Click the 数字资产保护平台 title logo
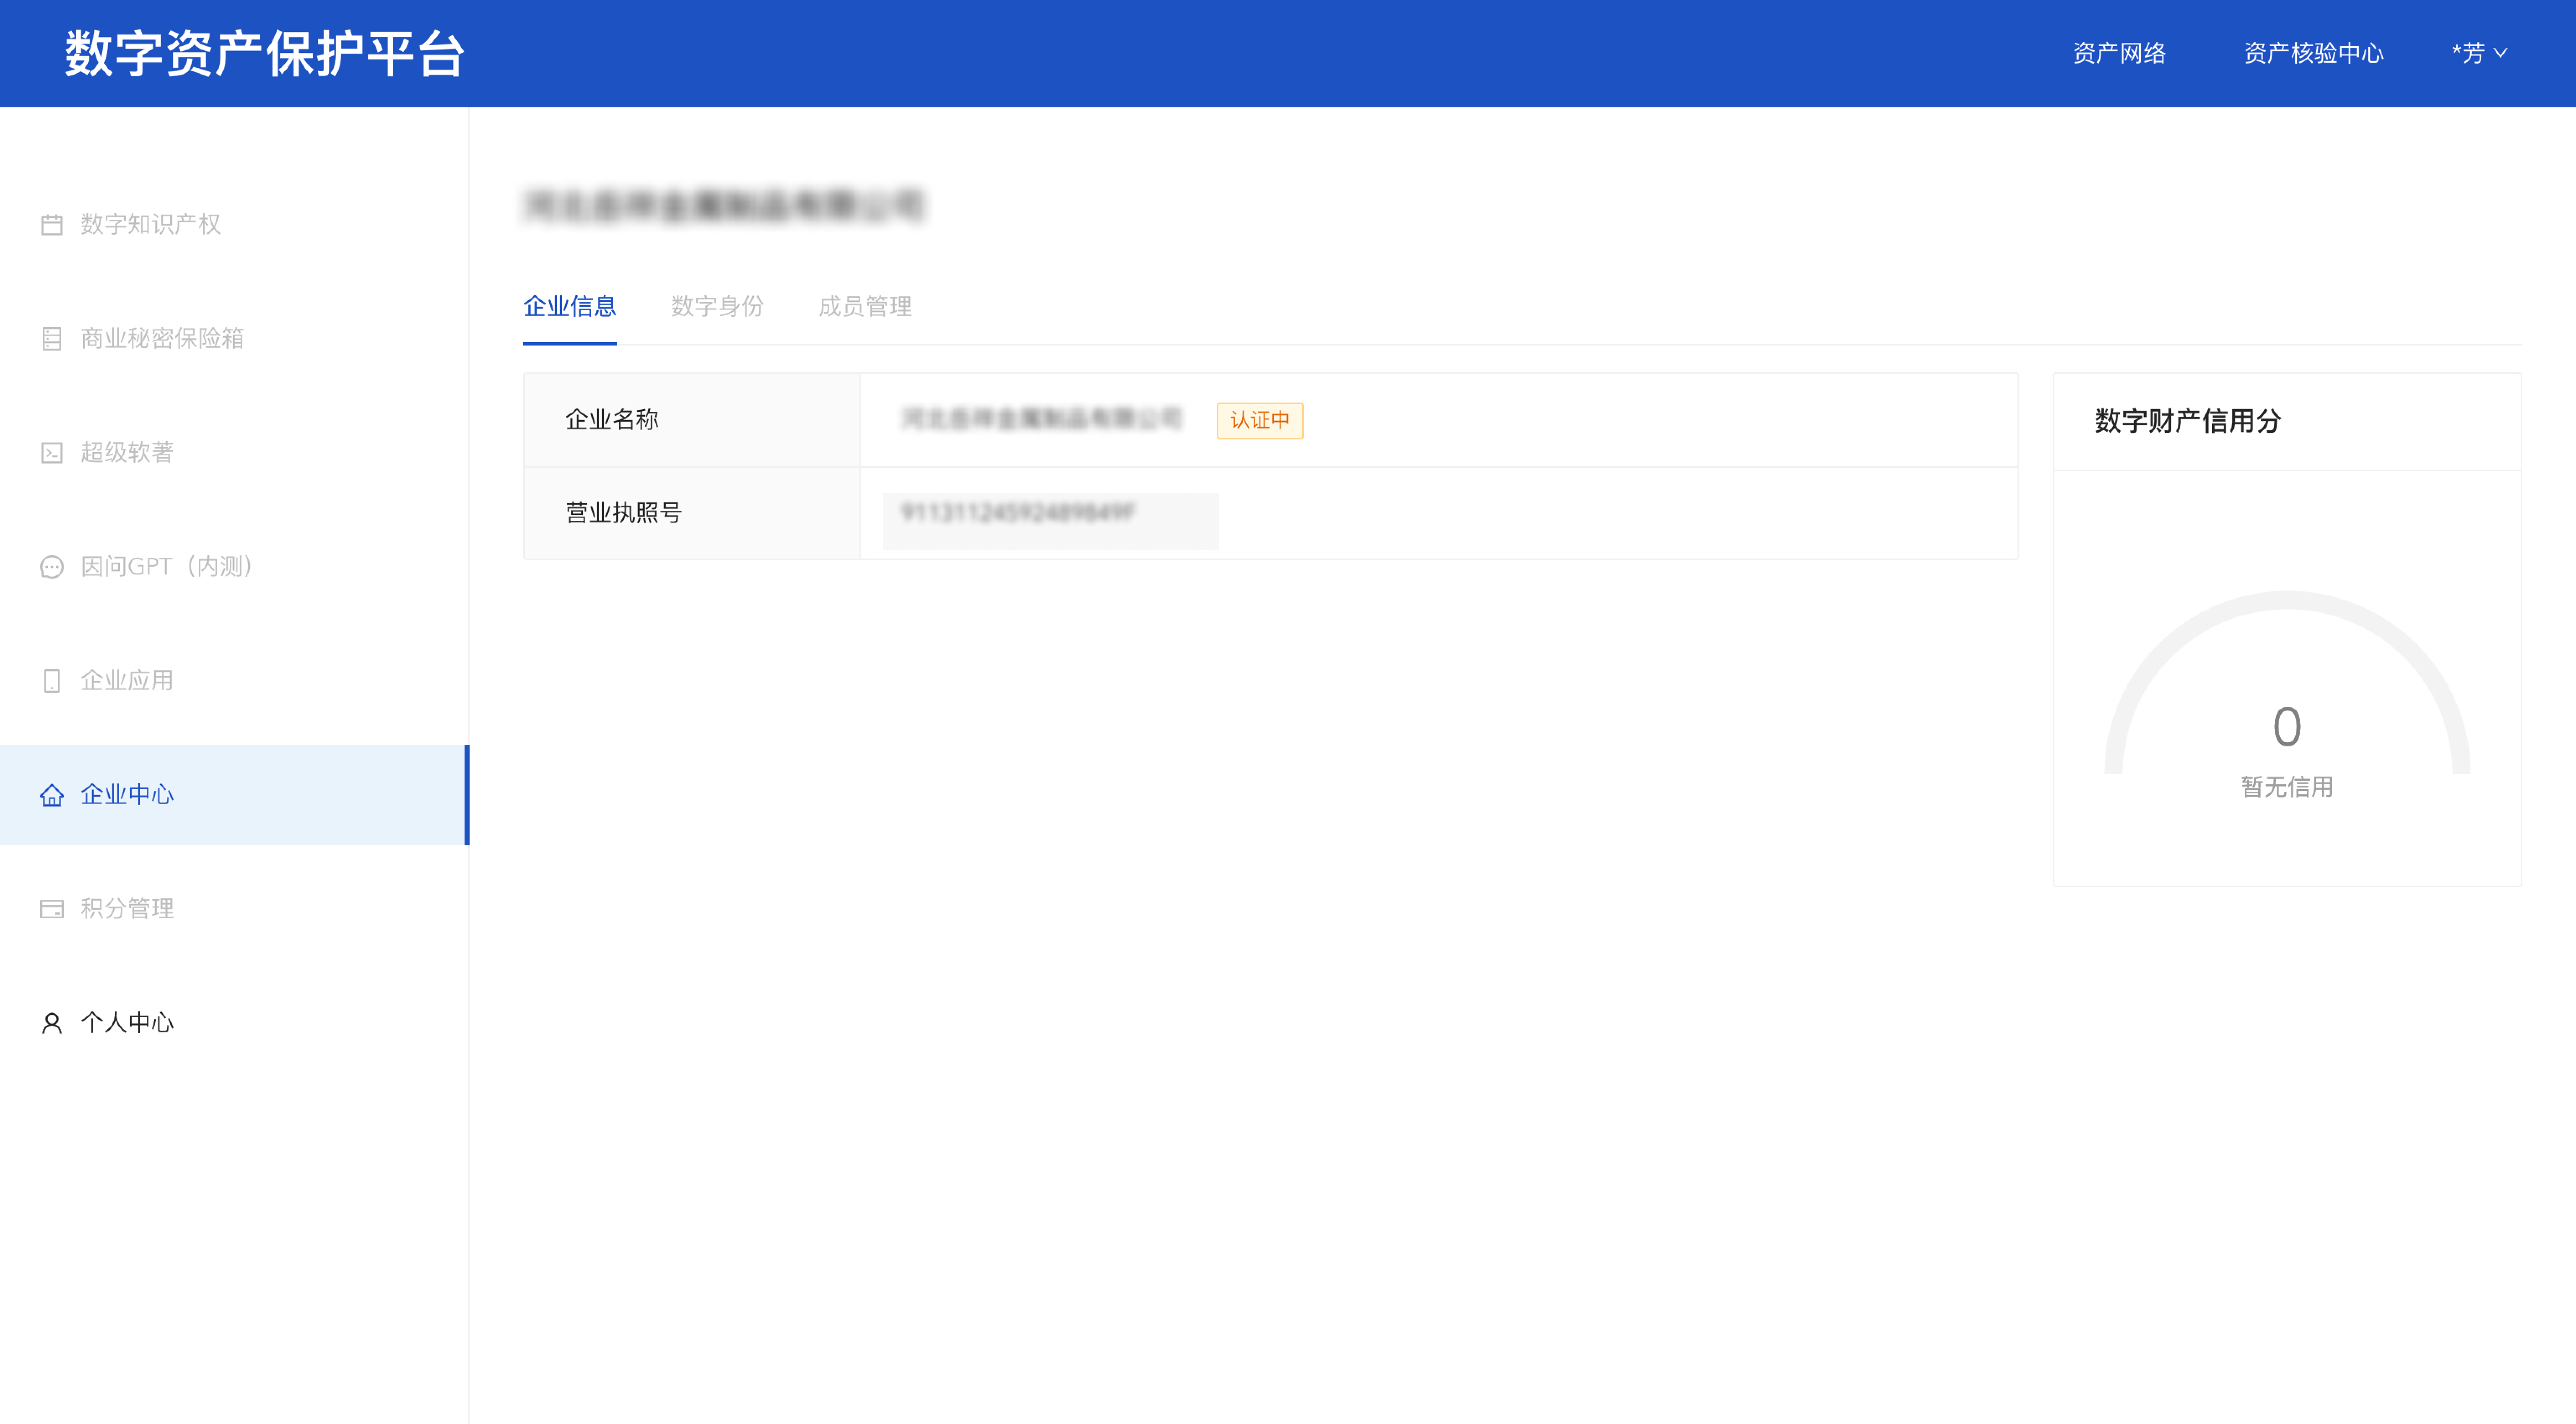The height and width of the screenshot is (1424, 2576). point(265,53)
